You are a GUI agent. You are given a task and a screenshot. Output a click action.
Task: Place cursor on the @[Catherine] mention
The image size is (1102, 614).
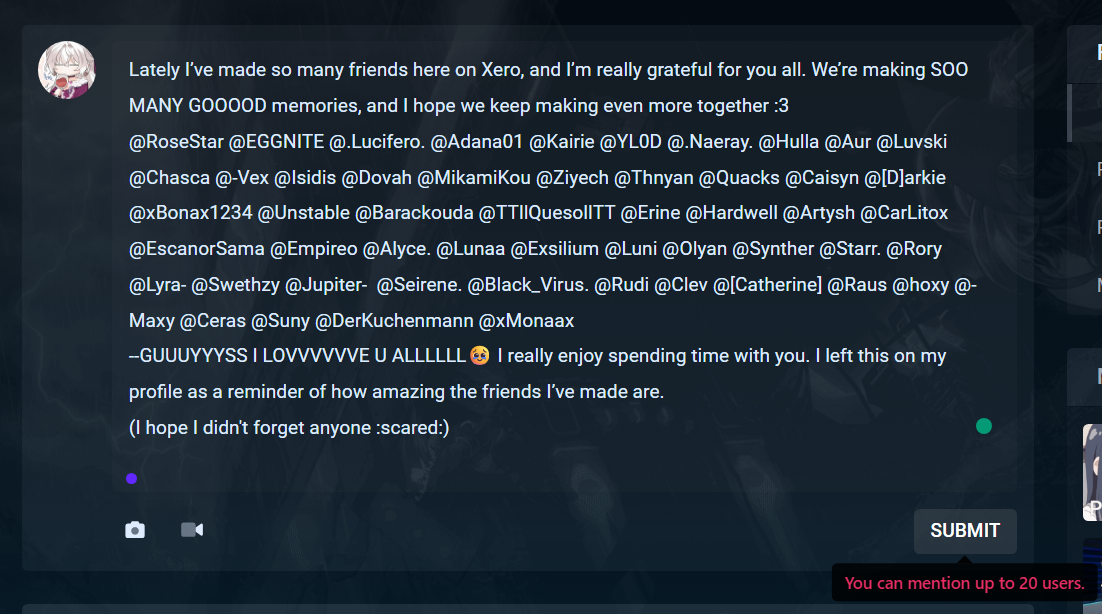767,285
